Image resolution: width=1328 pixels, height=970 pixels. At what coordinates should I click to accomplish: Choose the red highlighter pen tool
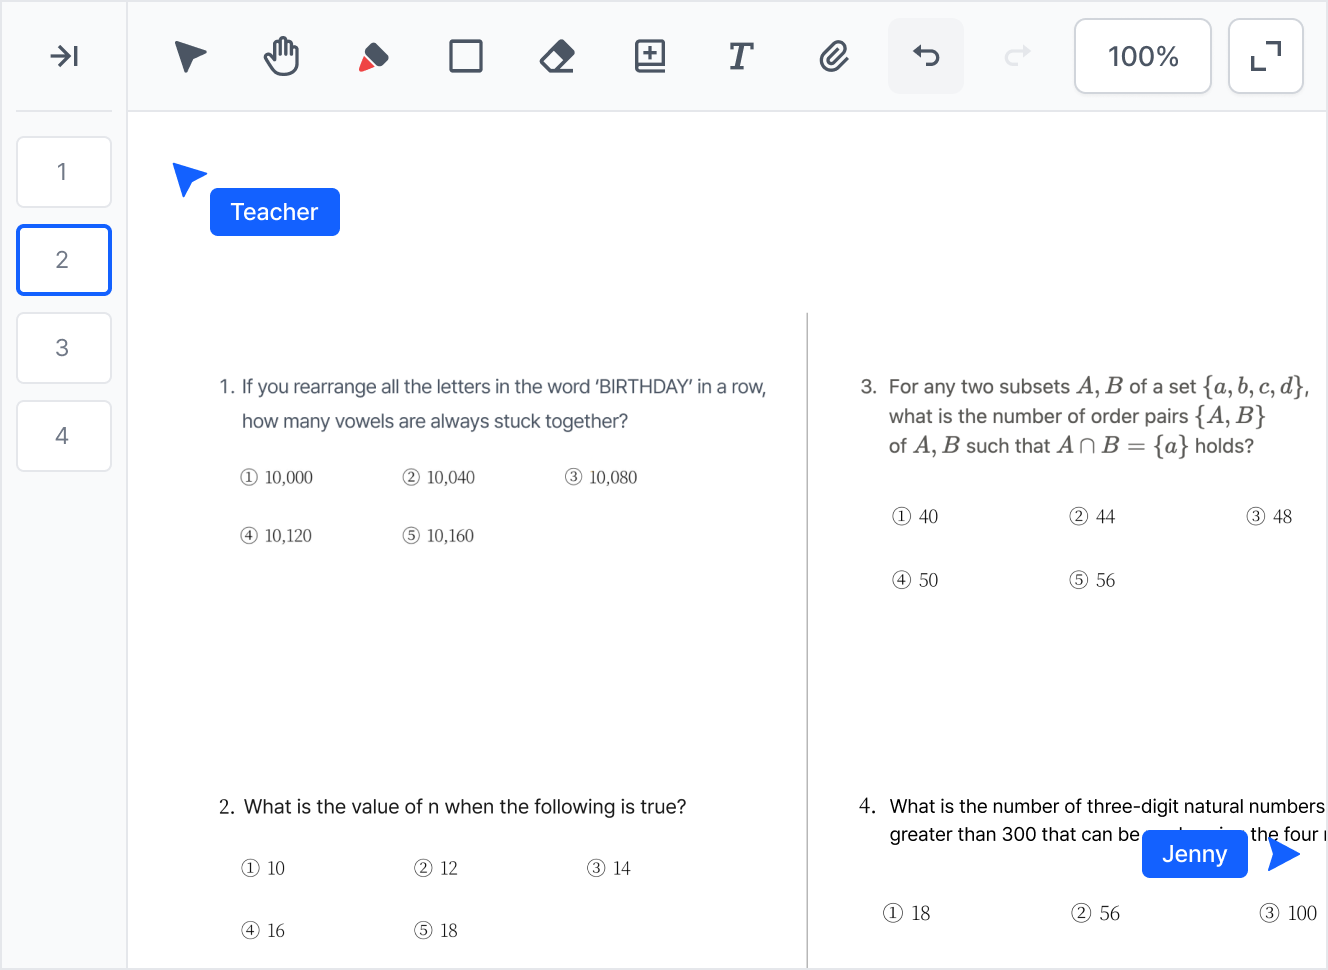tap(373, 57)
